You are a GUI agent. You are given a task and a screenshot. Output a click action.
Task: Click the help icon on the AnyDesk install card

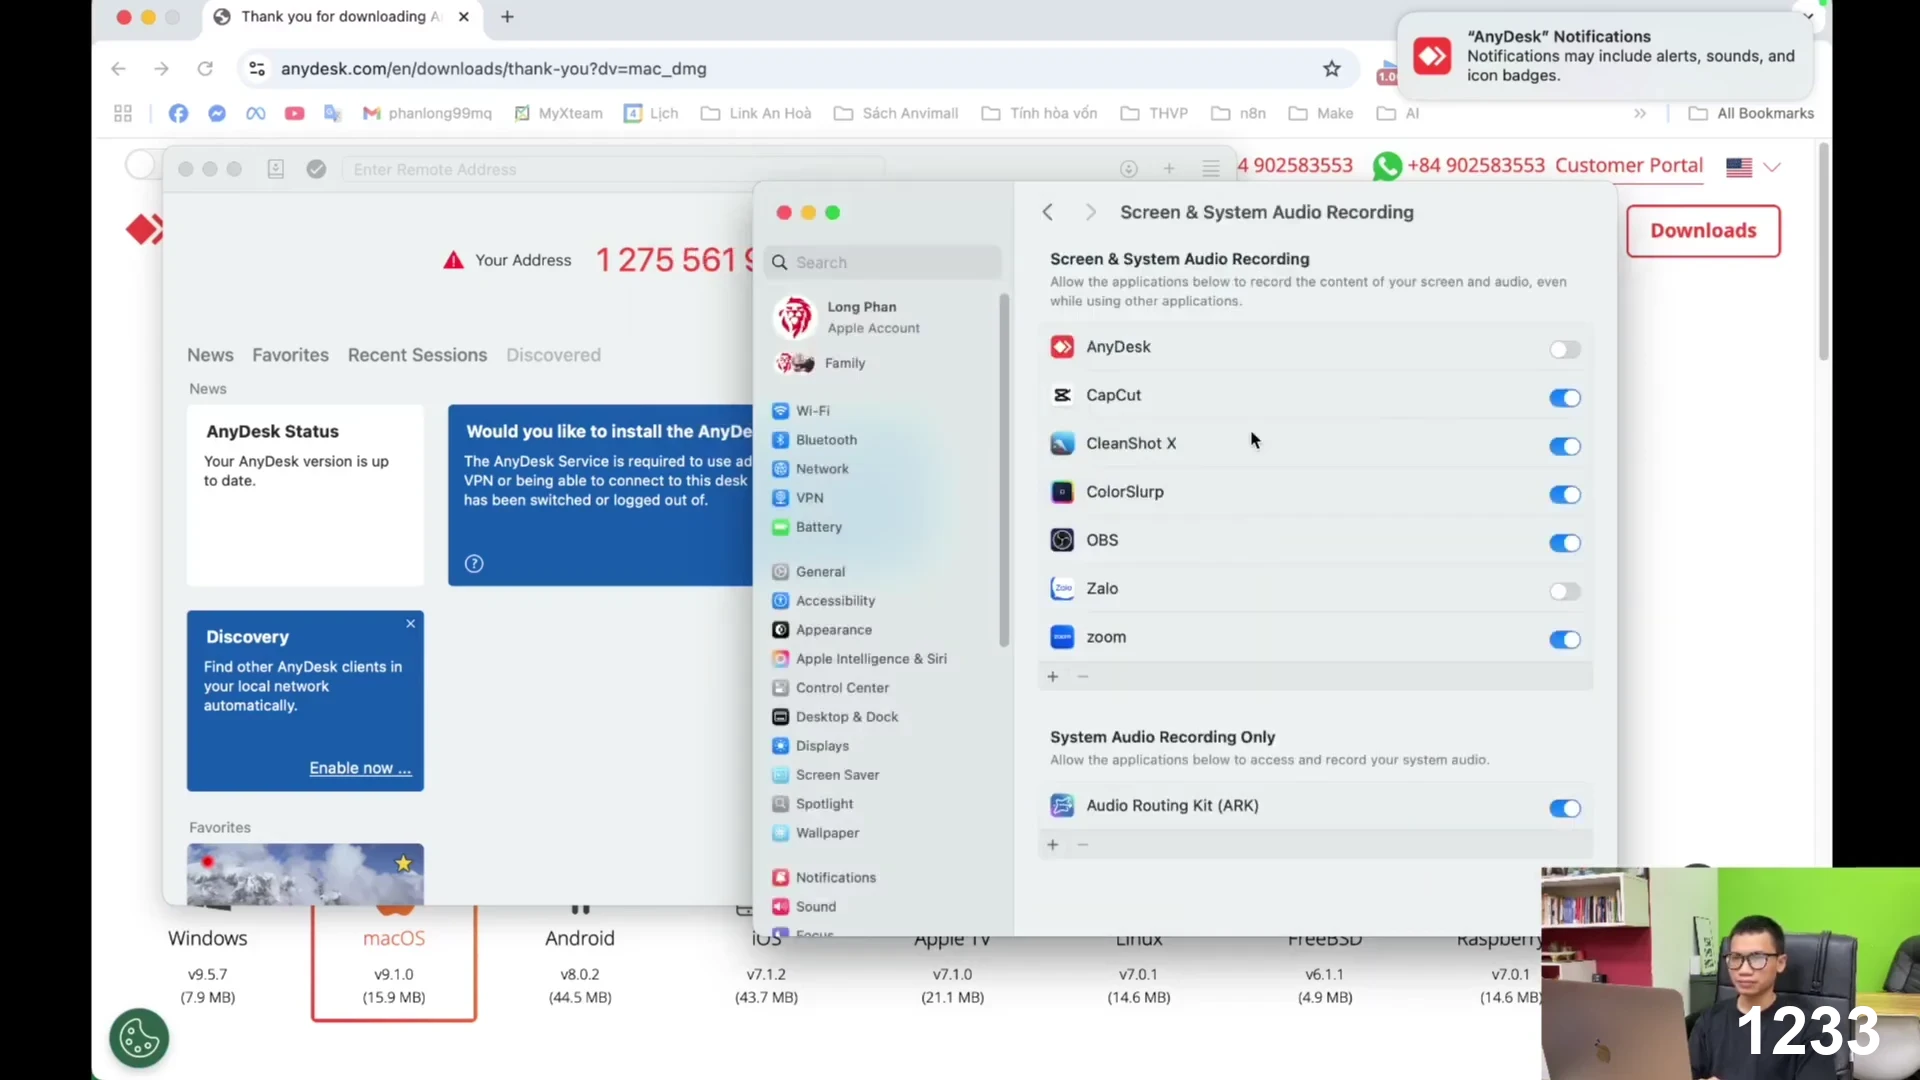(474, 564)
